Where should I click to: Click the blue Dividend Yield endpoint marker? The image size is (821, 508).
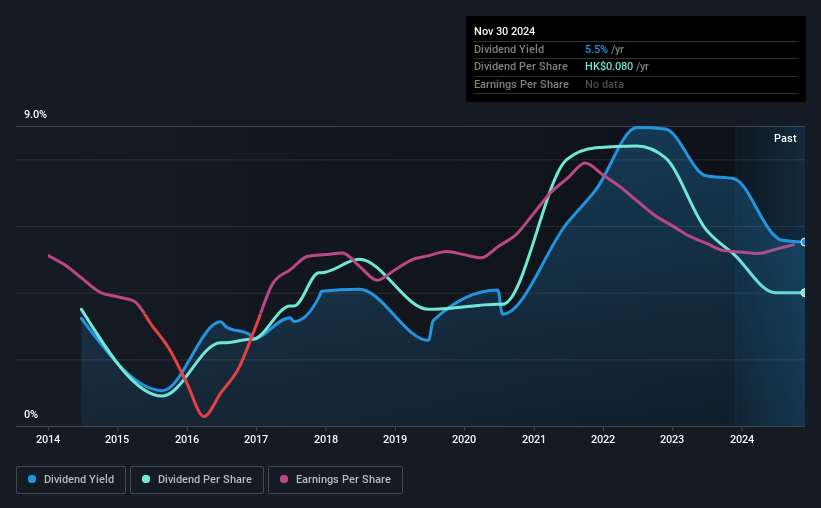(804, 242)
